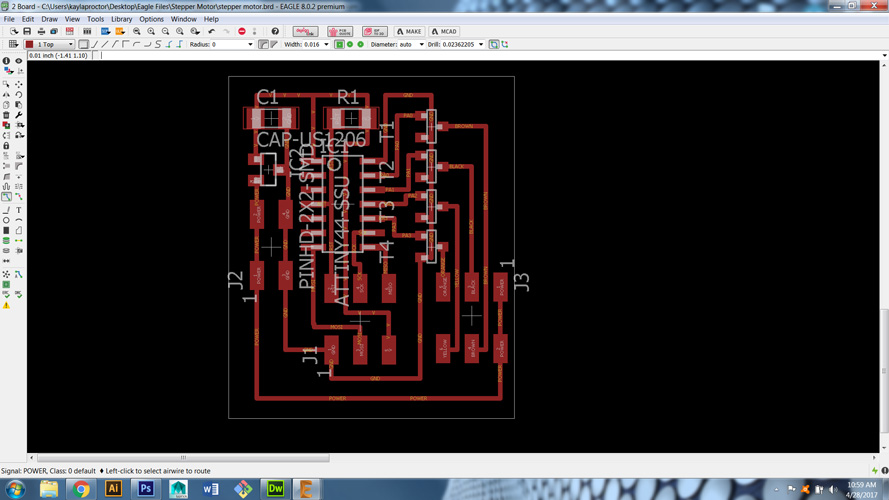
Task: Select the Rotate tool
Action: tap(19, 95)
